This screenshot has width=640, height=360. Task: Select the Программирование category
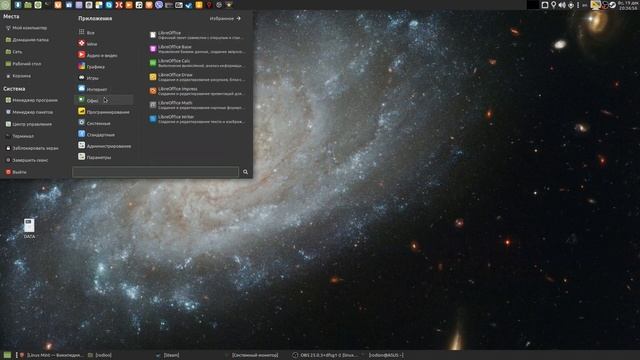(104, 111)
